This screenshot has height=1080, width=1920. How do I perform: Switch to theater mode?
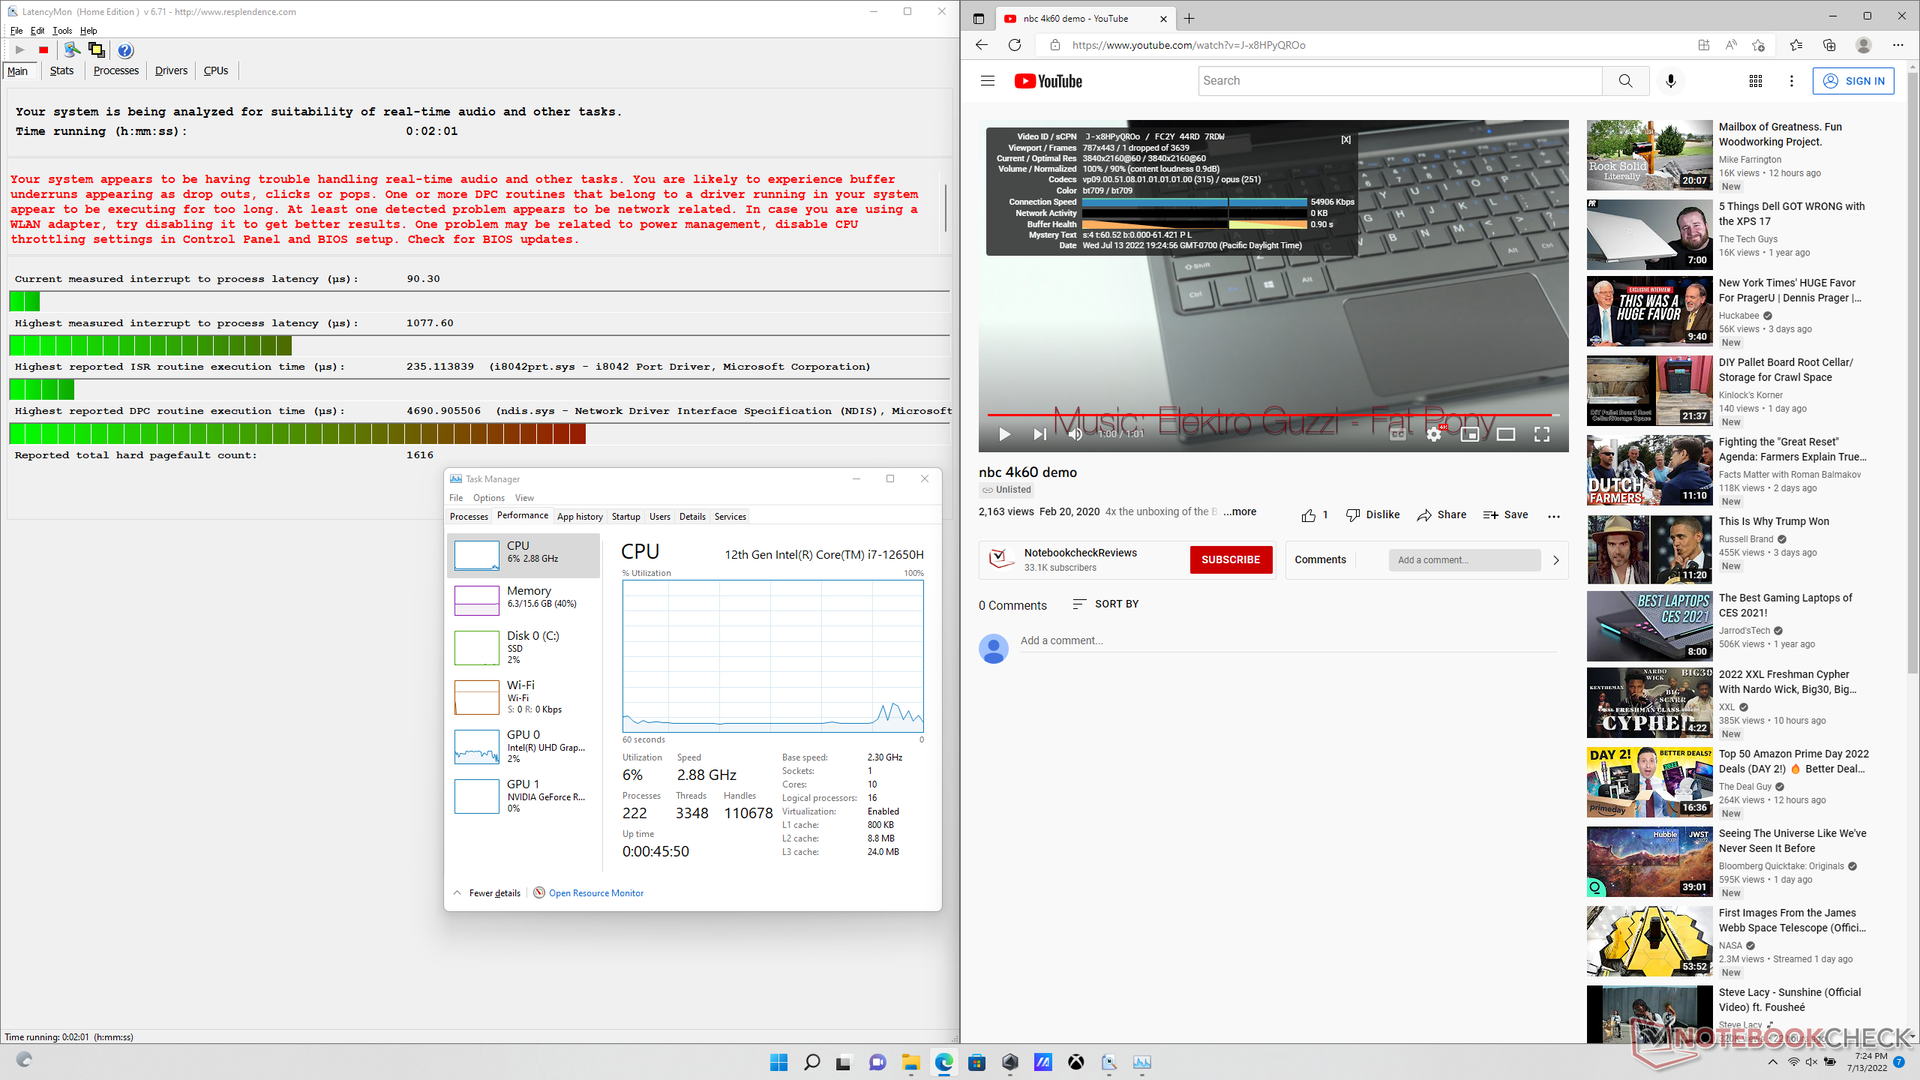[1505, 434]
